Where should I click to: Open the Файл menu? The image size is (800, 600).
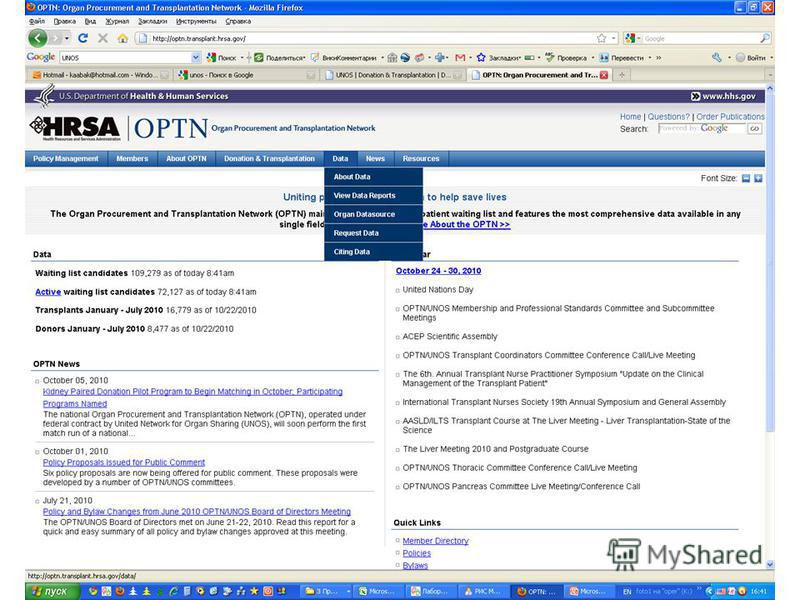pos(37,21)
